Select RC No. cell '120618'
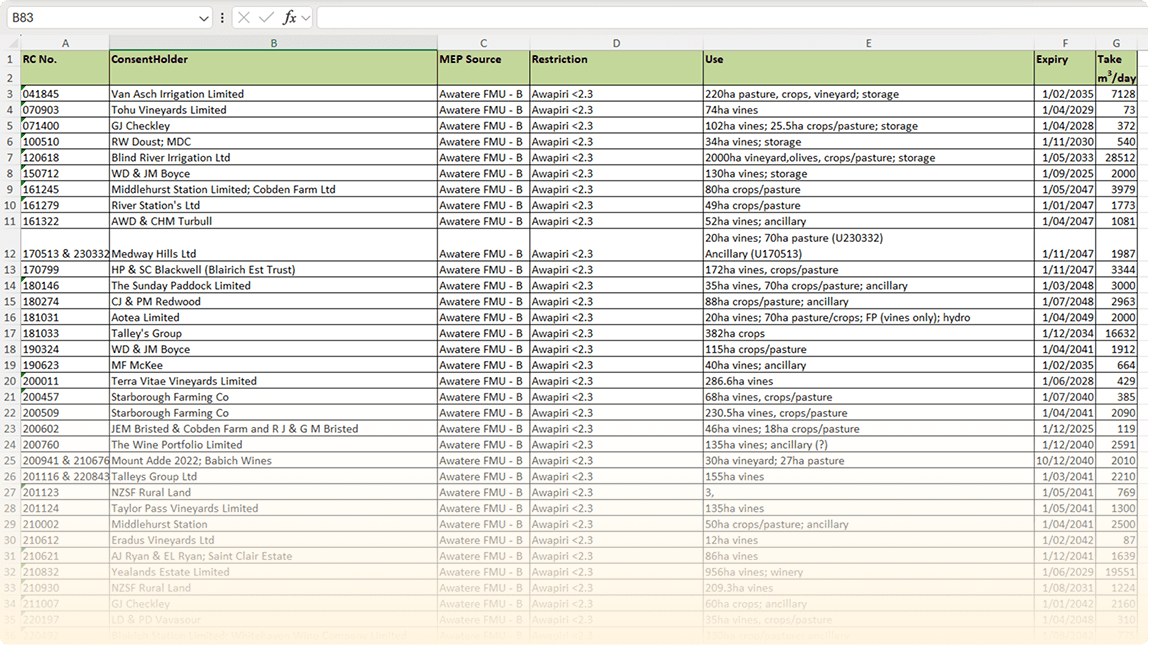The image size is (1149, 645). [65, 158]
